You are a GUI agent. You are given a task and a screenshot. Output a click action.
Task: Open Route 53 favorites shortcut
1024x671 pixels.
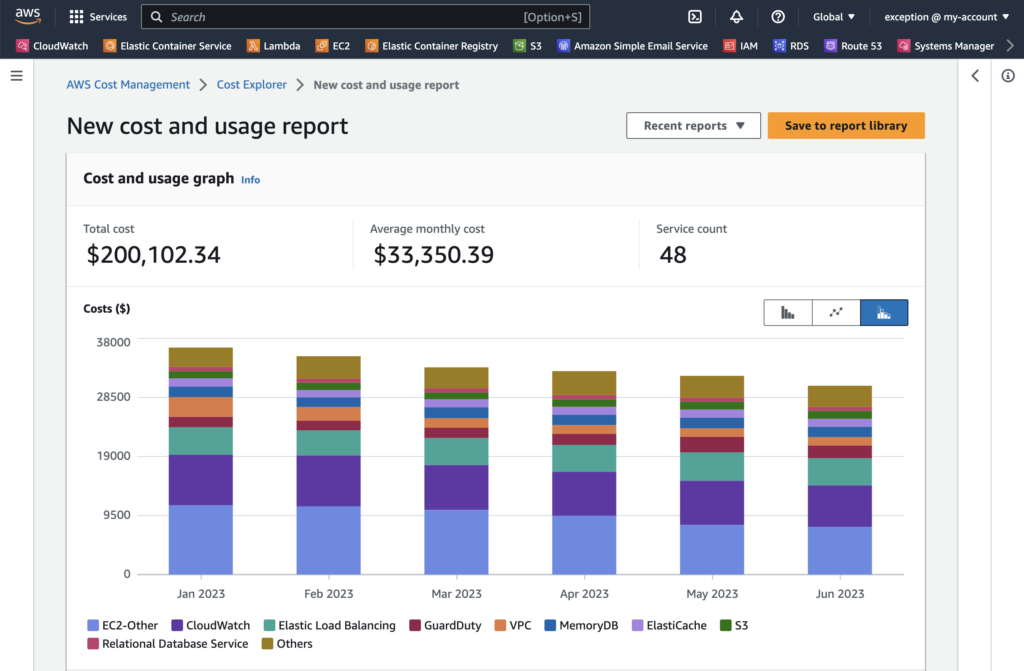click(x=853, y=46)
